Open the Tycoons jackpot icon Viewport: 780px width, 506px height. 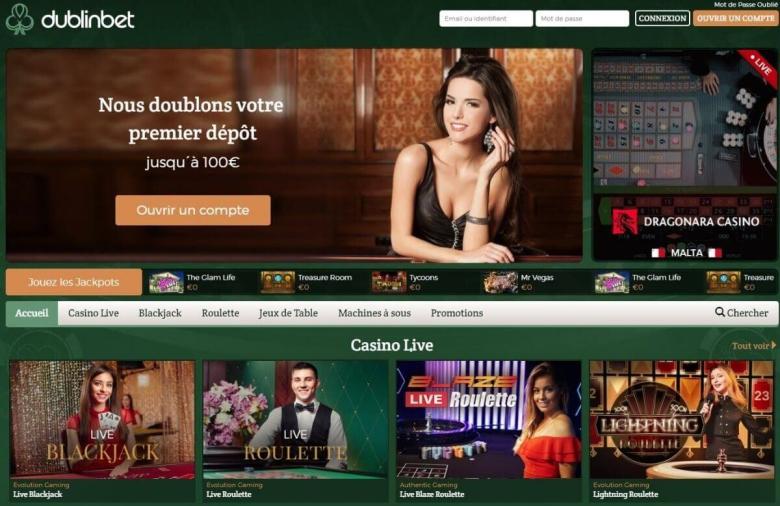pos(389,282)
